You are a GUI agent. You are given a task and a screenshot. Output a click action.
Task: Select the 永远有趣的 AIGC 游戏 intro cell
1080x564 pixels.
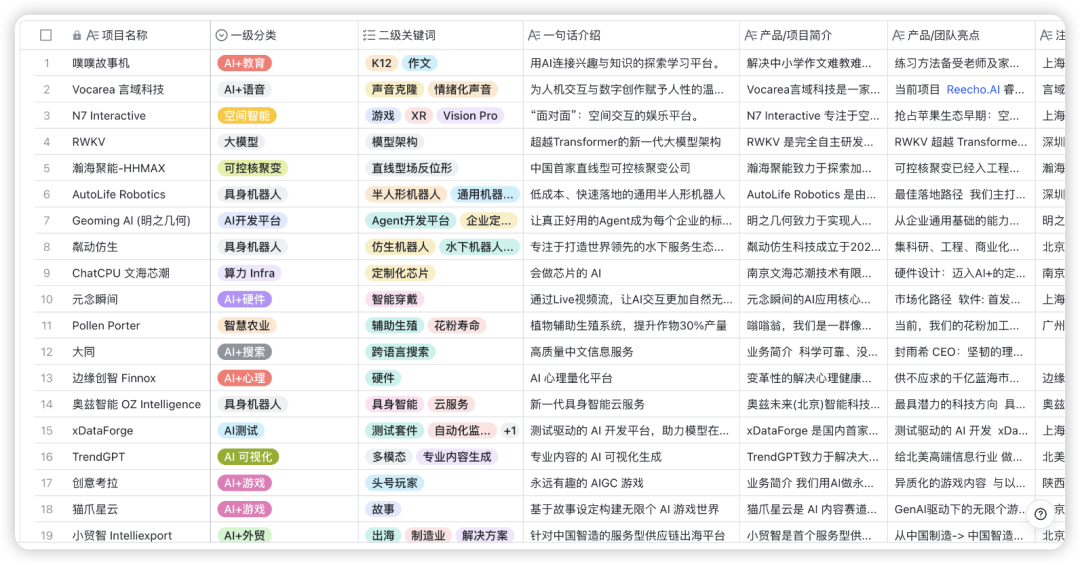pos(632,483)
